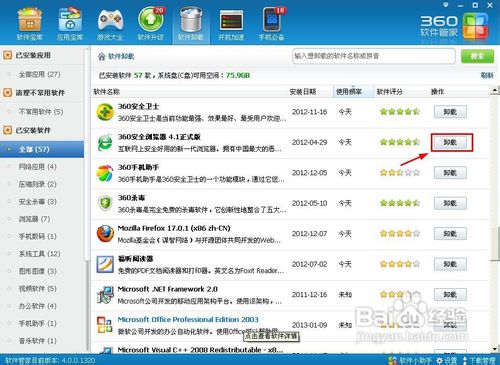Sort by 软件评分 column header
This screenshot has width=500, height=365.
coord(390,92)
